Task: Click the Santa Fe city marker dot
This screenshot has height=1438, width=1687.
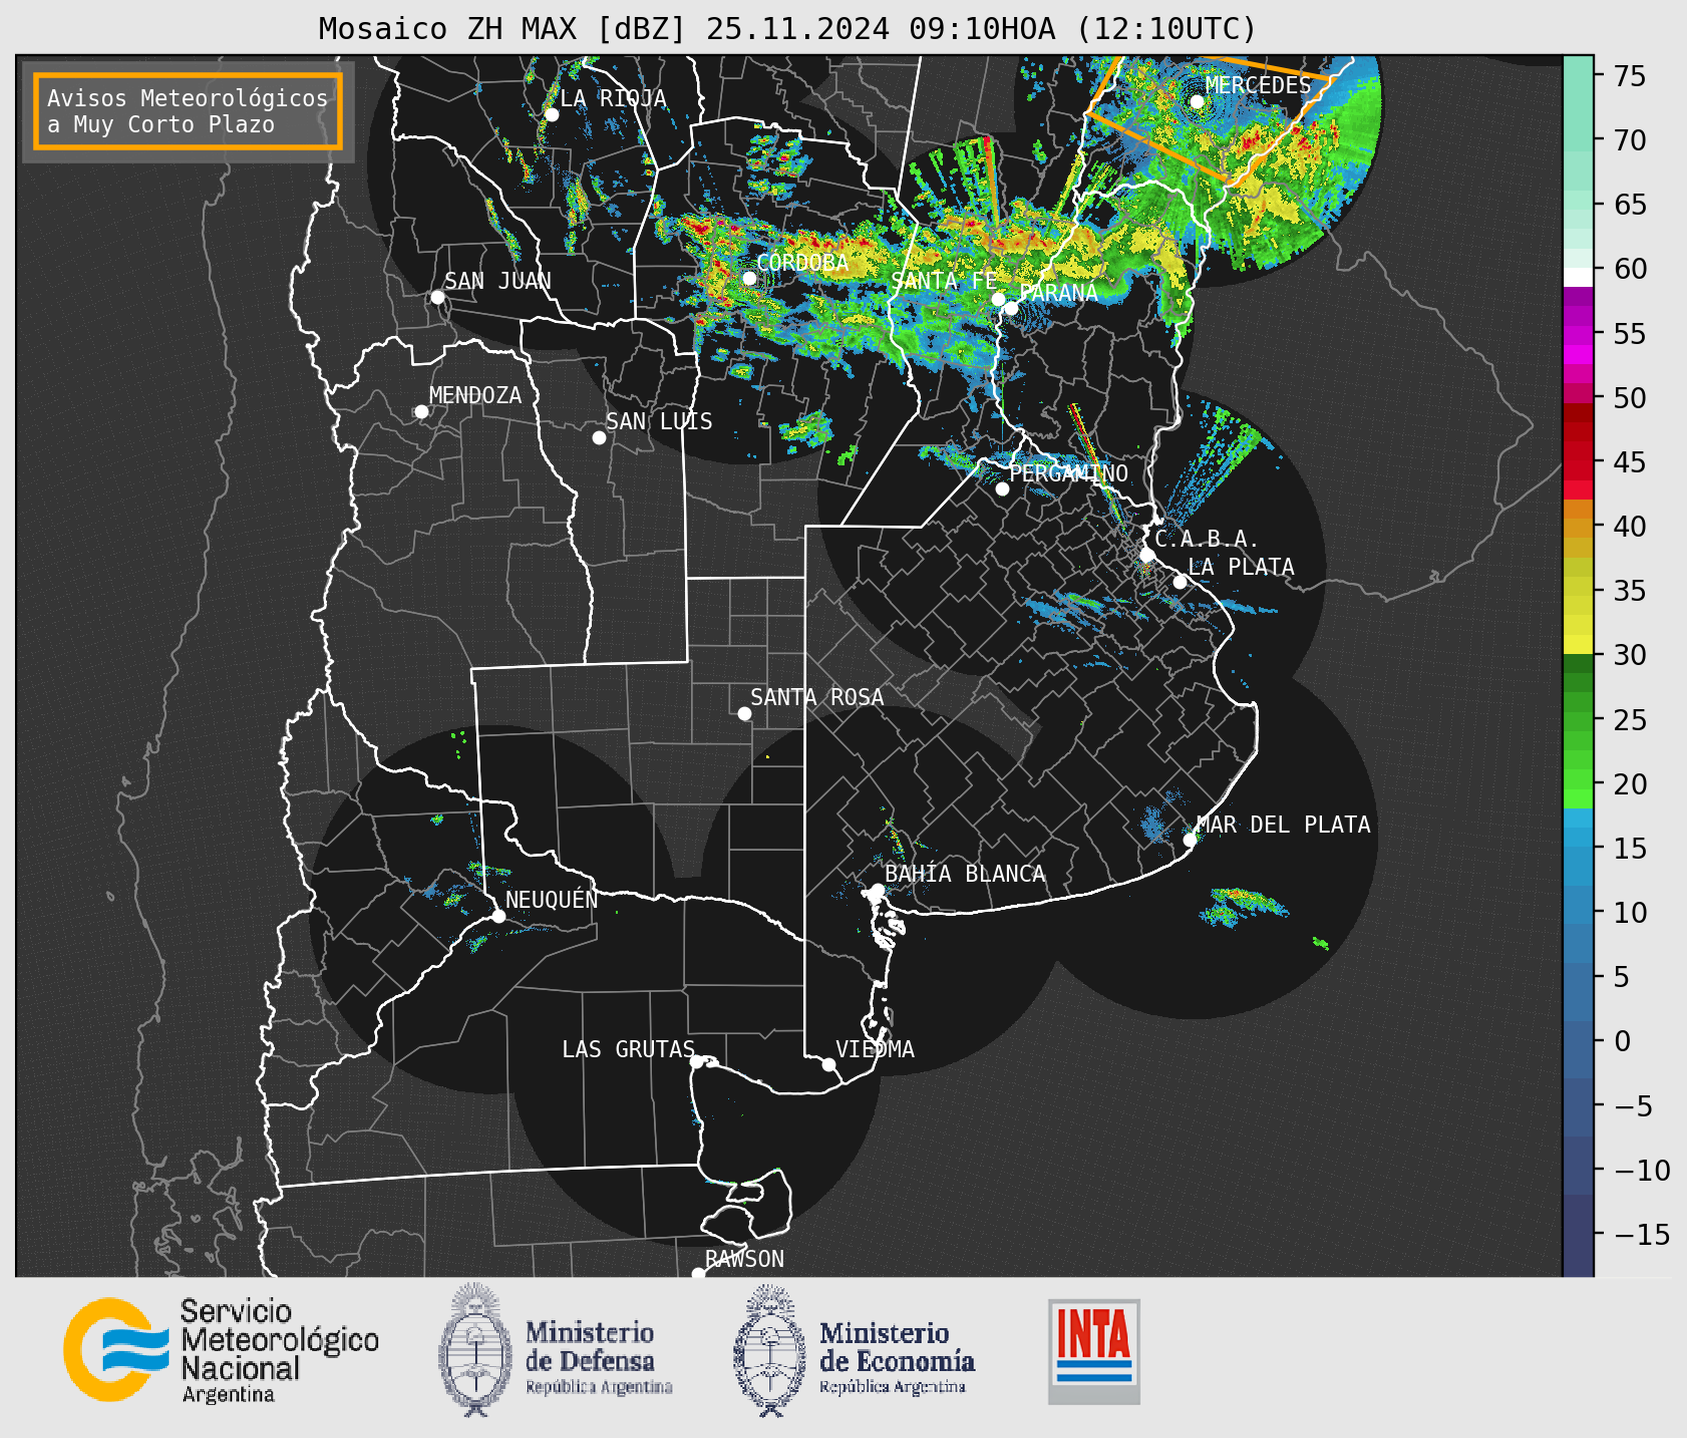Action: [x=998, y=299]
